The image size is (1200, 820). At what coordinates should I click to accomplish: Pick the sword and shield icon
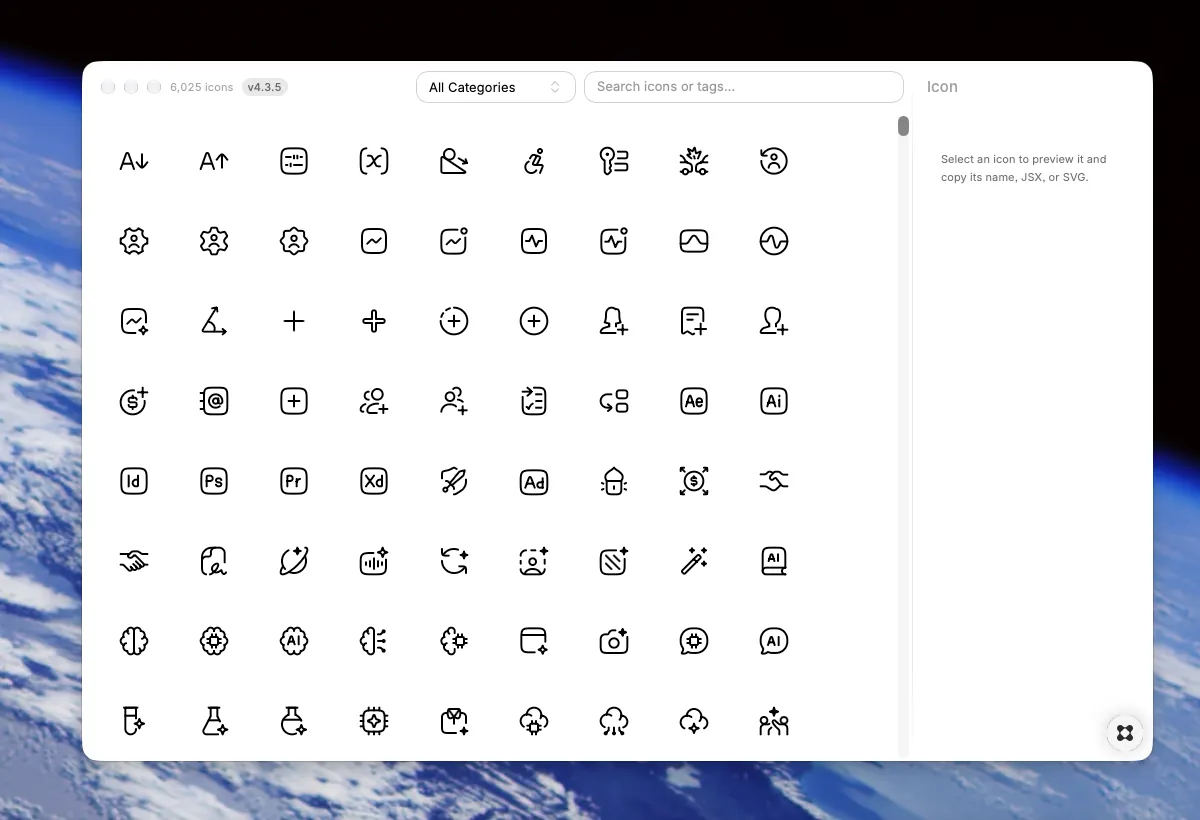tap(454, 481)
